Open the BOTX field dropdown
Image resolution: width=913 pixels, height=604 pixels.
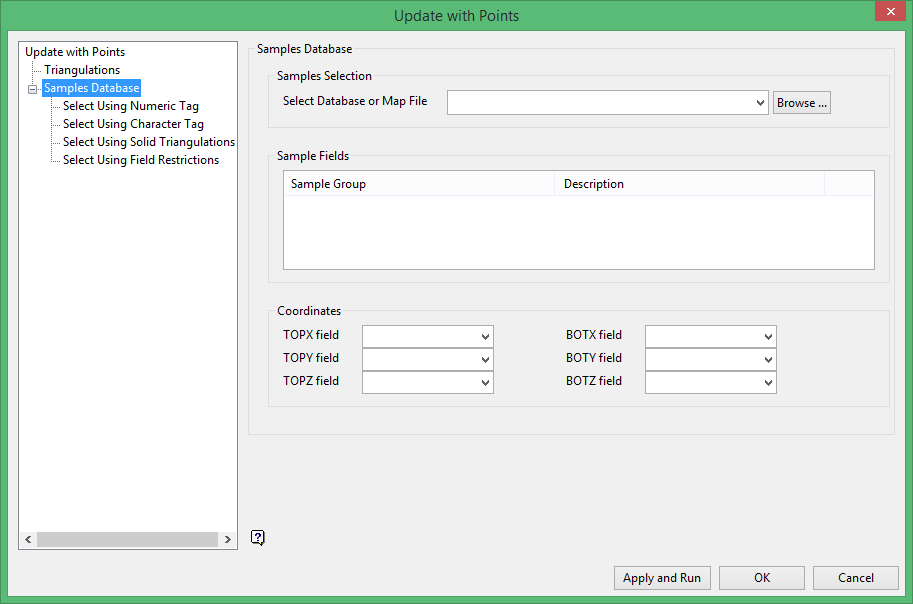[768, 336]
